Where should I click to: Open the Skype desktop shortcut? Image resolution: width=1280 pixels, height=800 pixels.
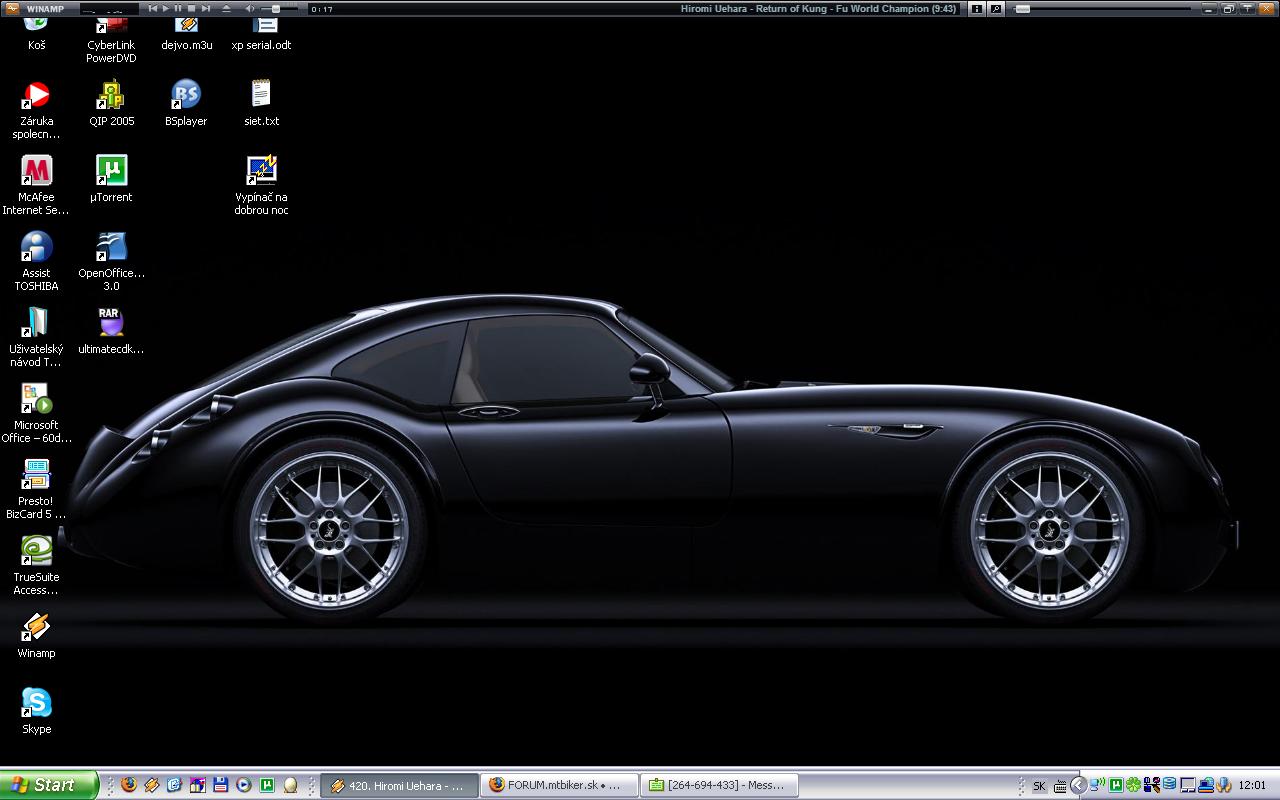[37, 703]
